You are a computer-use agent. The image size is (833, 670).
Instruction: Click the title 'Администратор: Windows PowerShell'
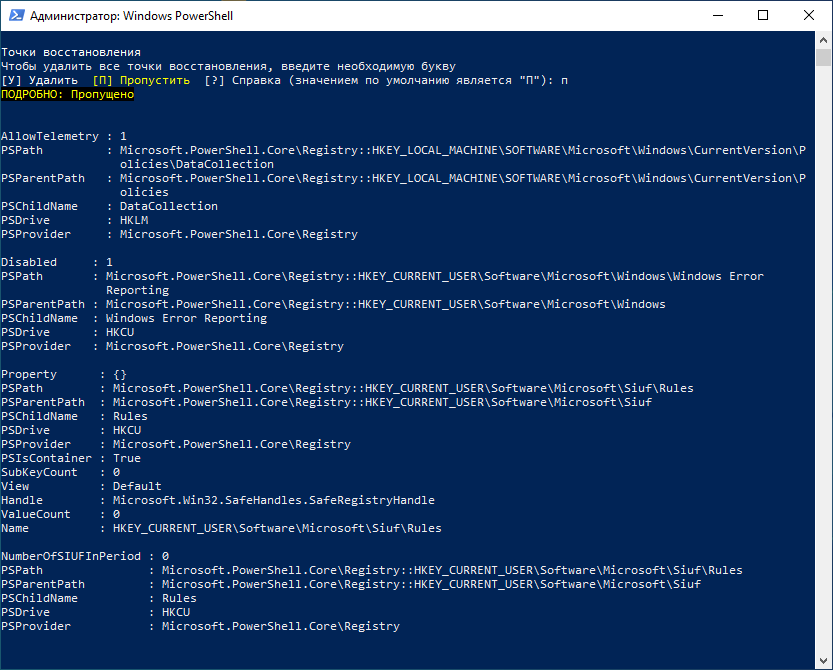pos(131,16)
